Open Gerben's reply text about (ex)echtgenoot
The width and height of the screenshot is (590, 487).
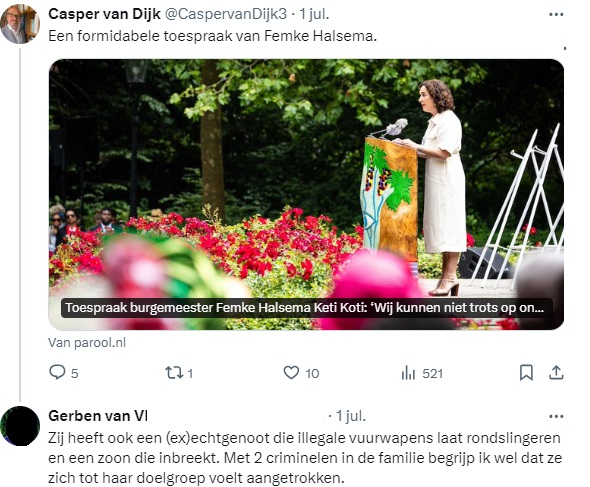point(305,458)
